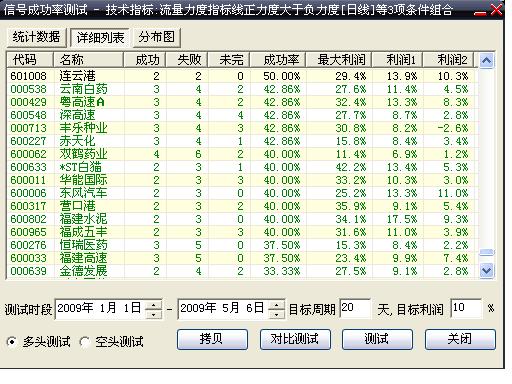Increase the end date with up spinner

point(276,304)
